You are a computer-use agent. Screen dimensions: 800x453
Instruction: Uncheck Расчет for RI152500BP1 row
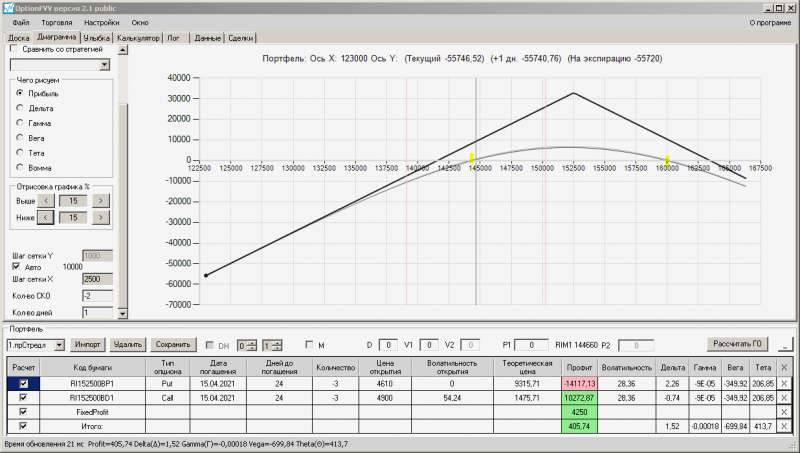(23, 384)
